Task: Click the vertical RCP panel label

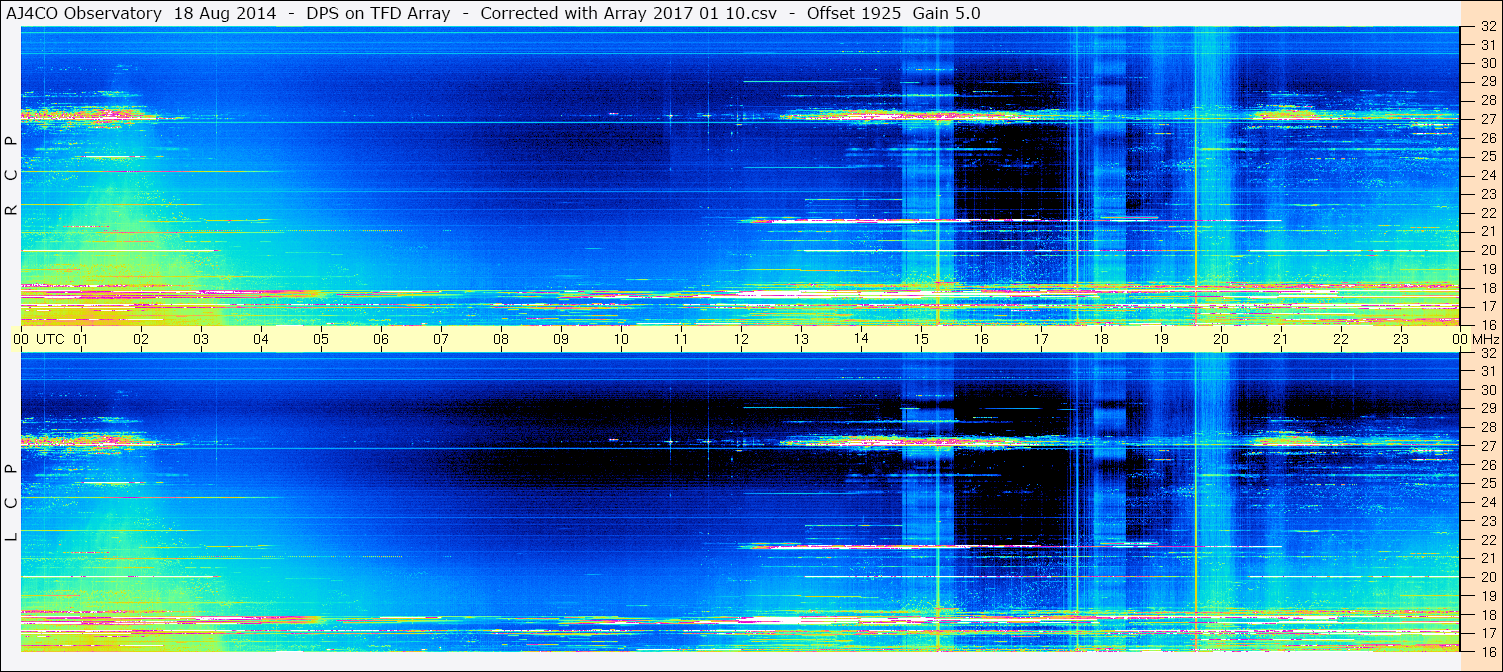Action: pos(12,176)
